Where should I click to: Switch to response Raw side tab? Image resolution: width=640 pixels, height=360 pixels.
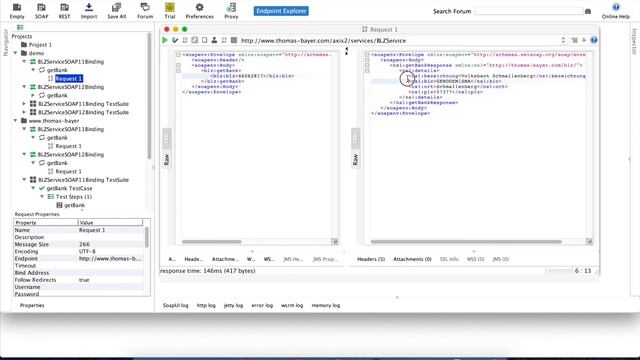pyautogui.click(x=355, y=160)
